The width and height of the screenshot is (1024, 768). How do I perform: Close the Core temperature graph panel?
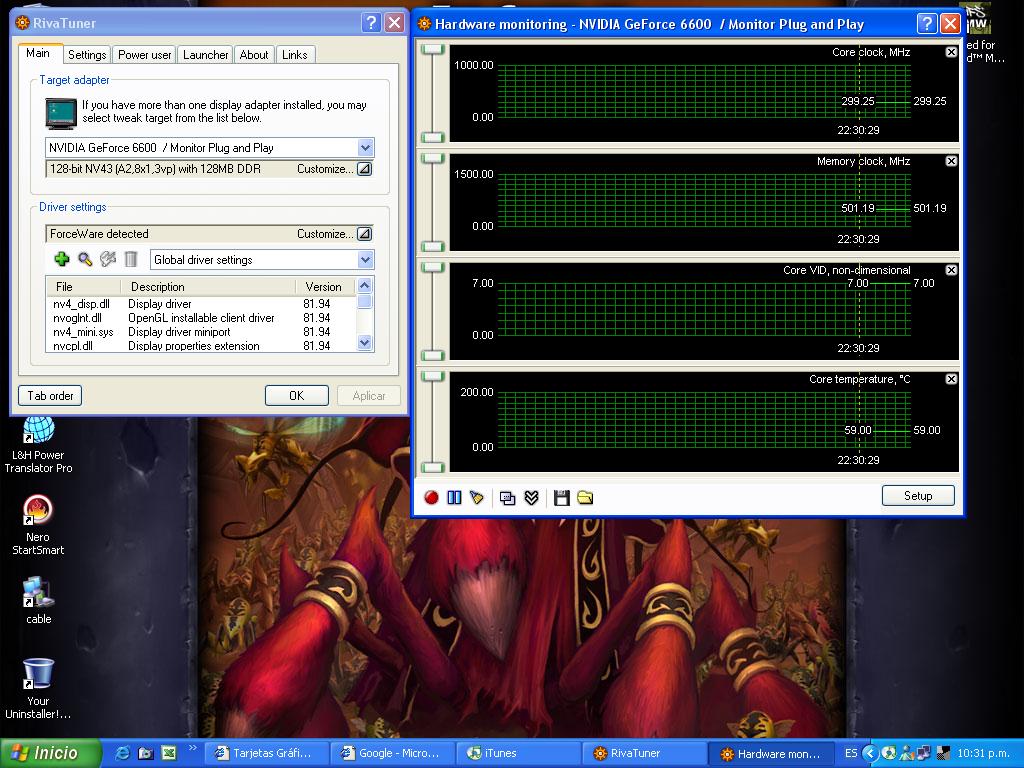(x=951, y=379)
